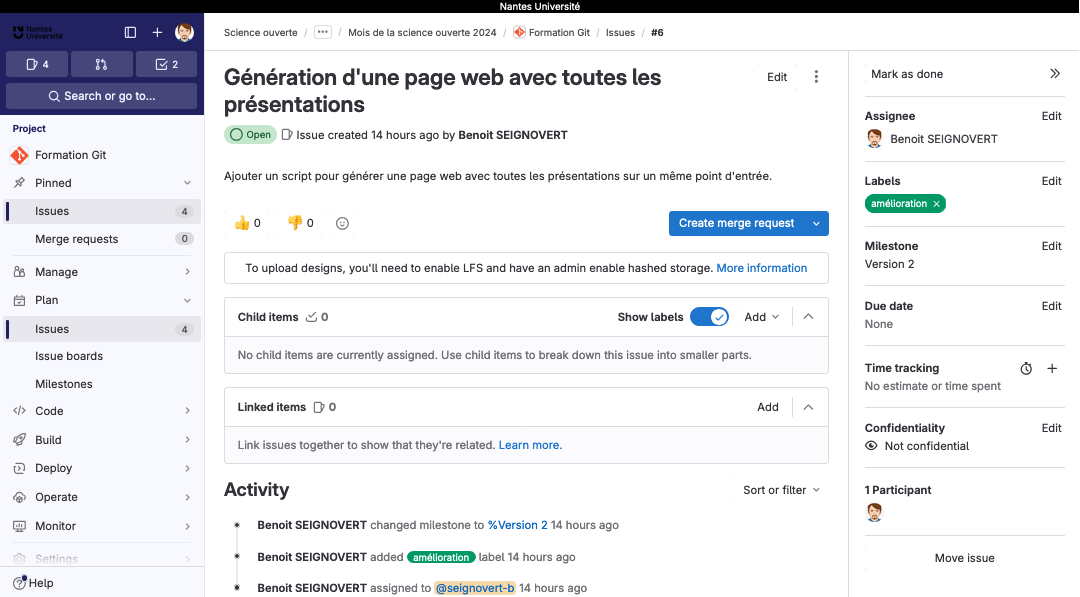
Task: Open %Version 2 milestone link
Action: [517, 525]
